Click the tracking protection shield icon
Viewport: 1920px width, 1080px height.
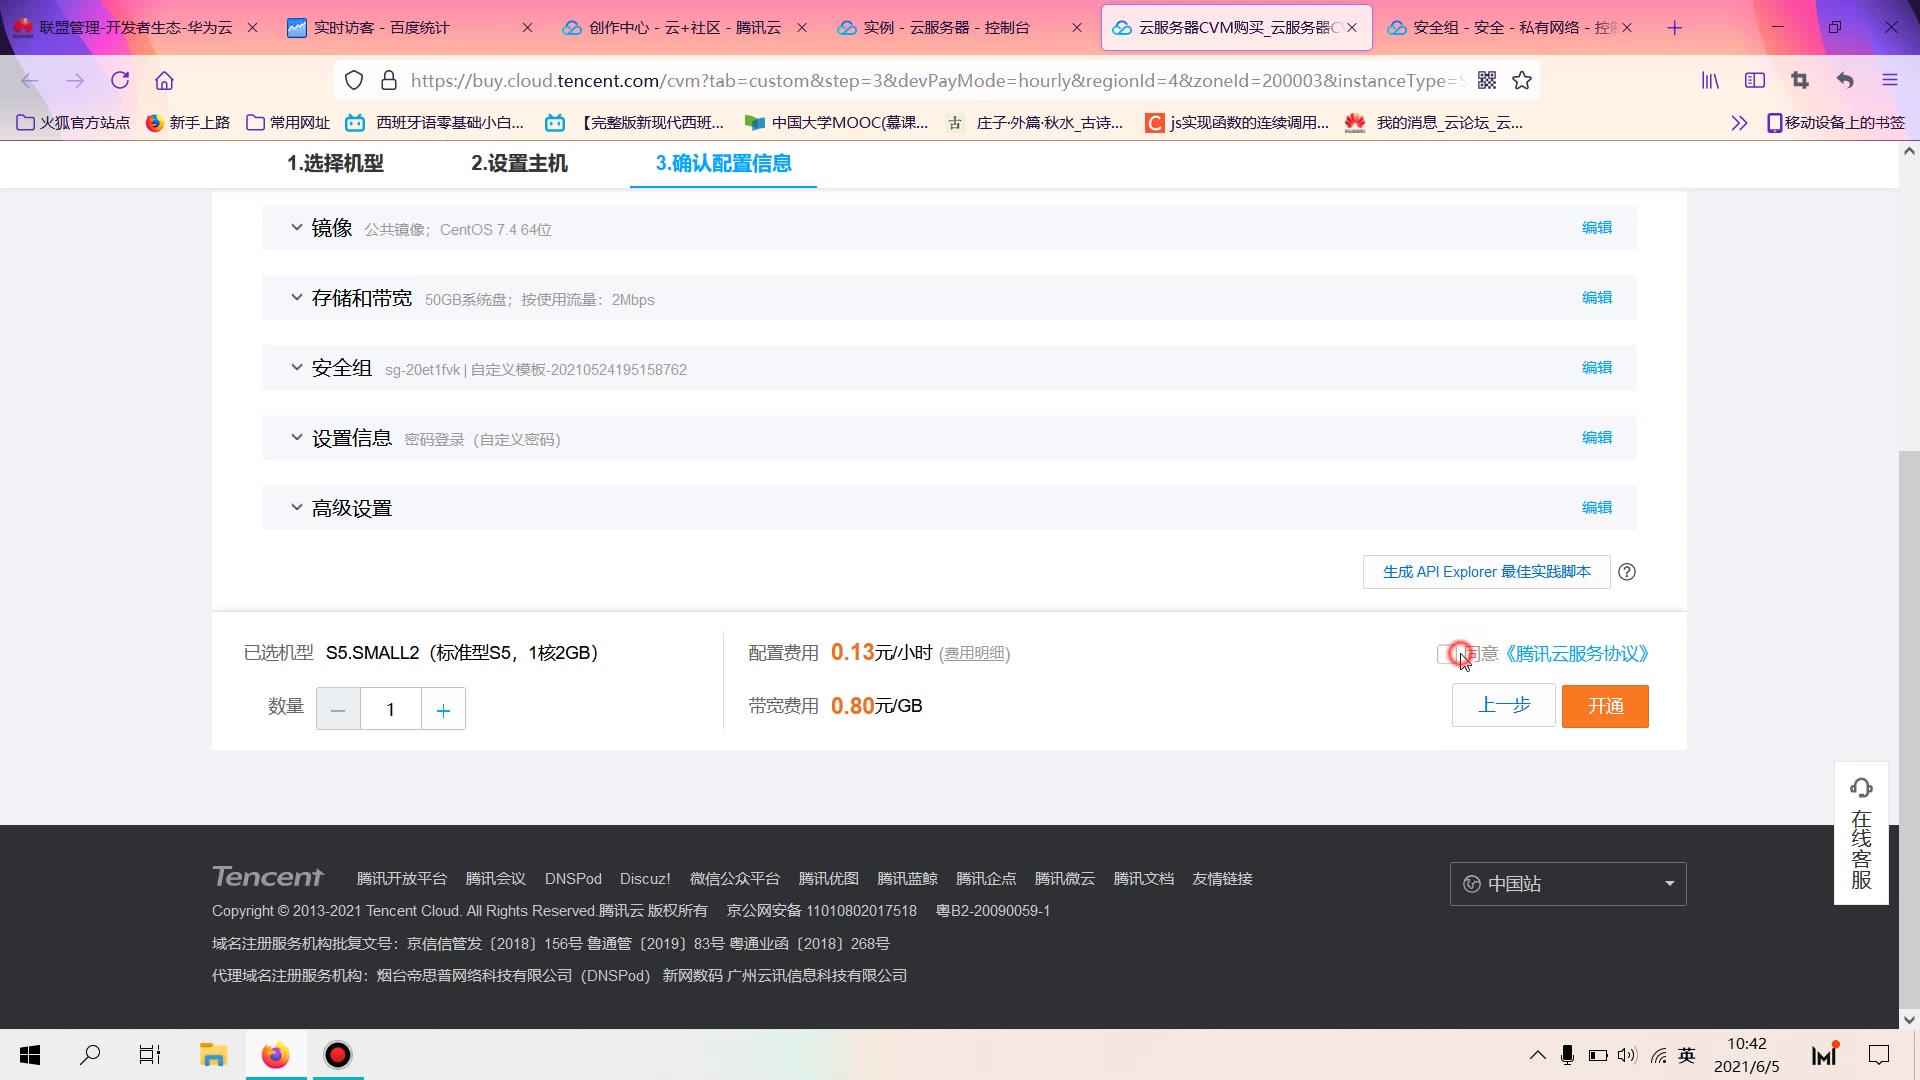pyautogui.click(x=354, y=80)
